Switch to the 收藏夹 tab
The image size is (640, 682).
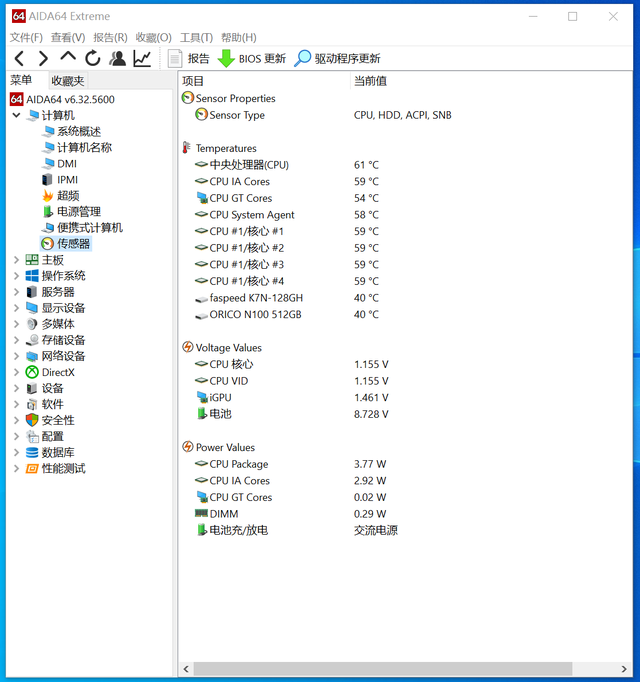point(67,81)
